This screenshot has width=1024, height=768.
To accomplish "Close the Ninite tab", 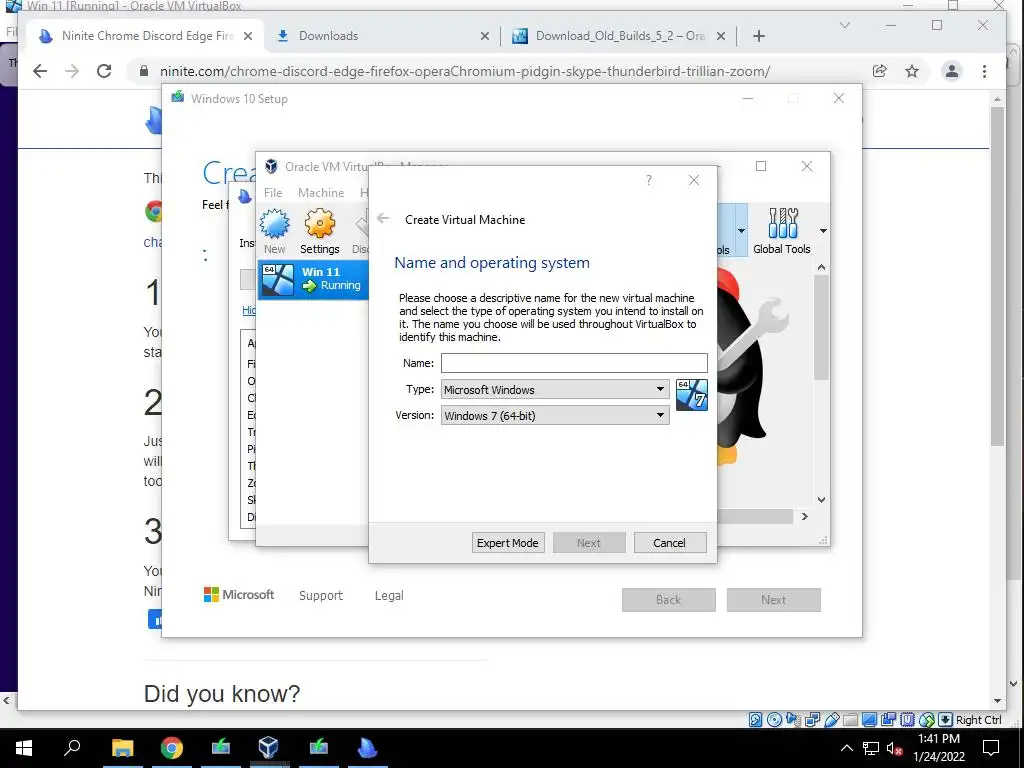I will 248,36.
